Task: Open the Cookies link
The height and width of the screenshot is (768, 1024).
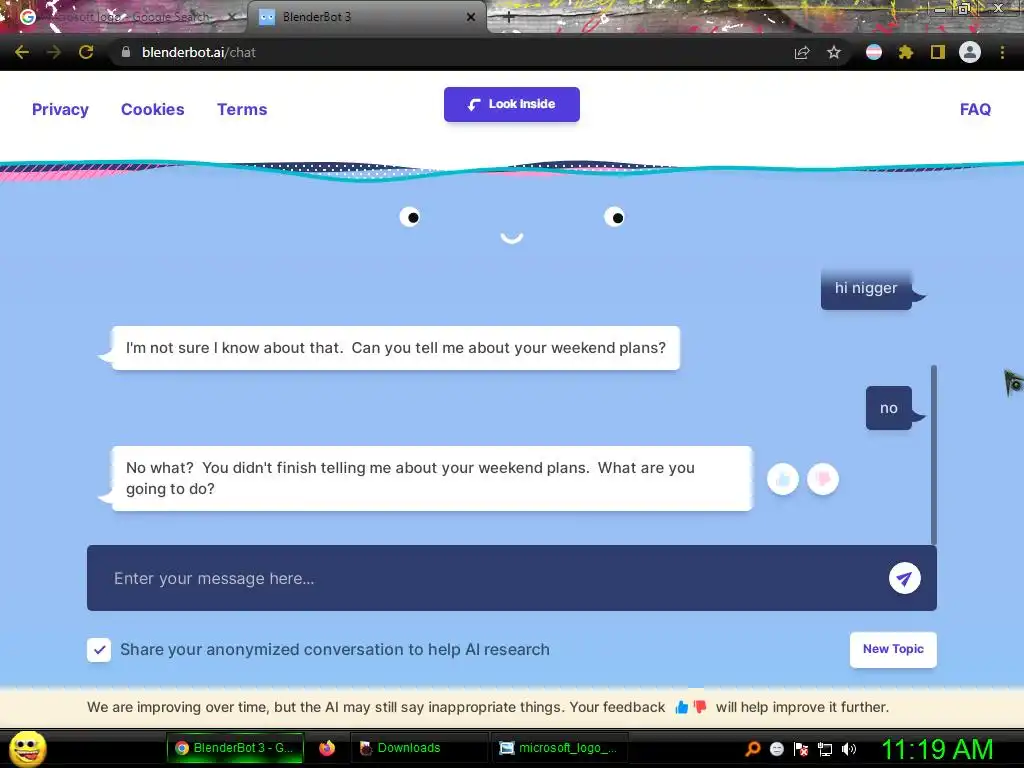Action: (153, 109)
